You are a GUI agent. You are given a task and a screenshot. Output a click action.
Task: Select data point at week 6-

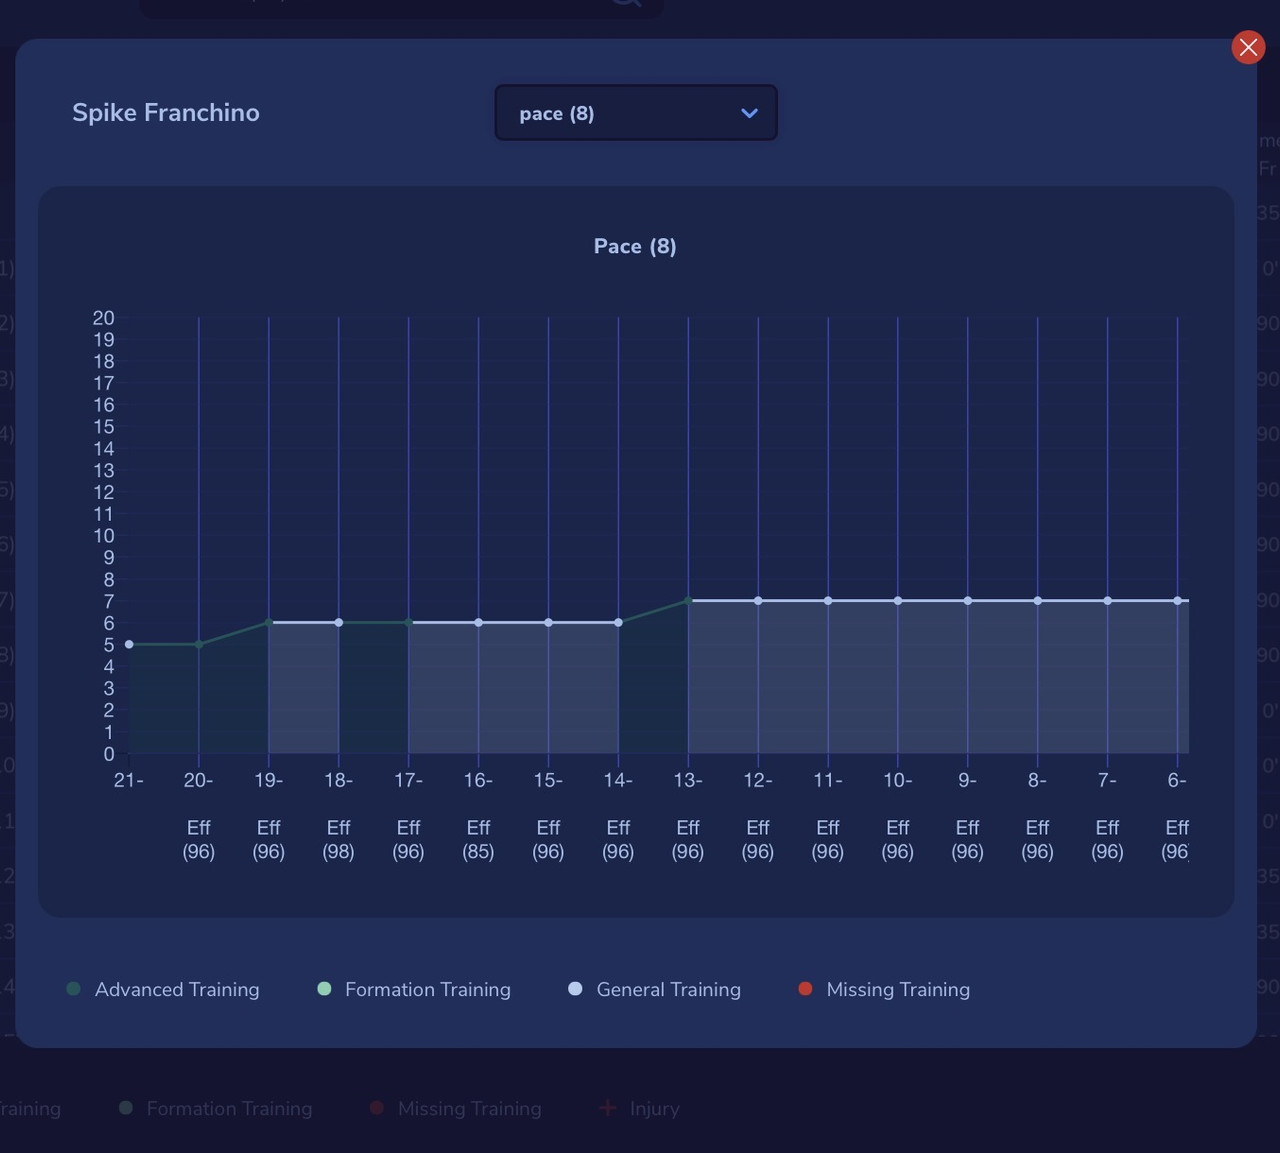(x=1177, y=601)
